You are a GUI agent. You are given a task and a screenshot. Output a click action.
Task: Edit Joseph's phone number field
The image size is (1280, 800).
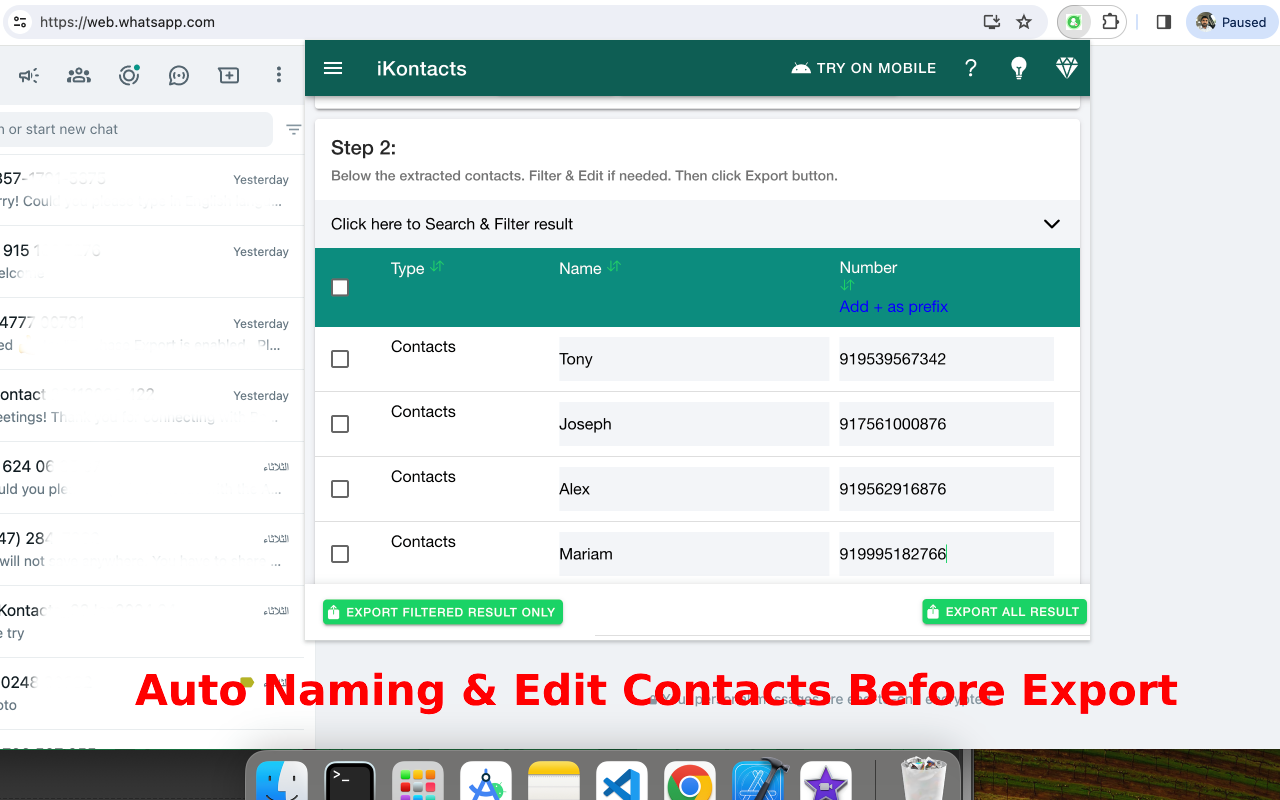tap(945, 424)
